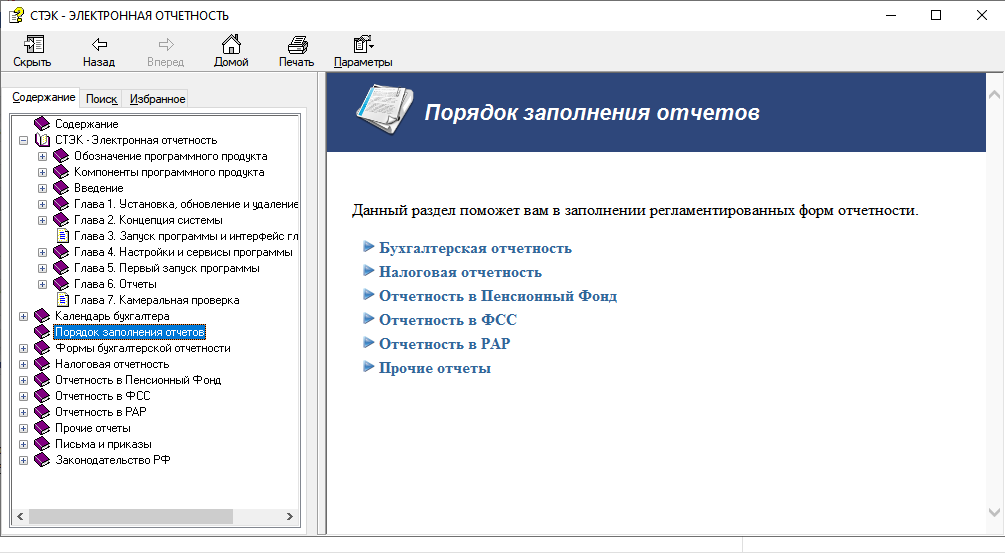Select Письма и приказы tree item

tap(103, 444)
